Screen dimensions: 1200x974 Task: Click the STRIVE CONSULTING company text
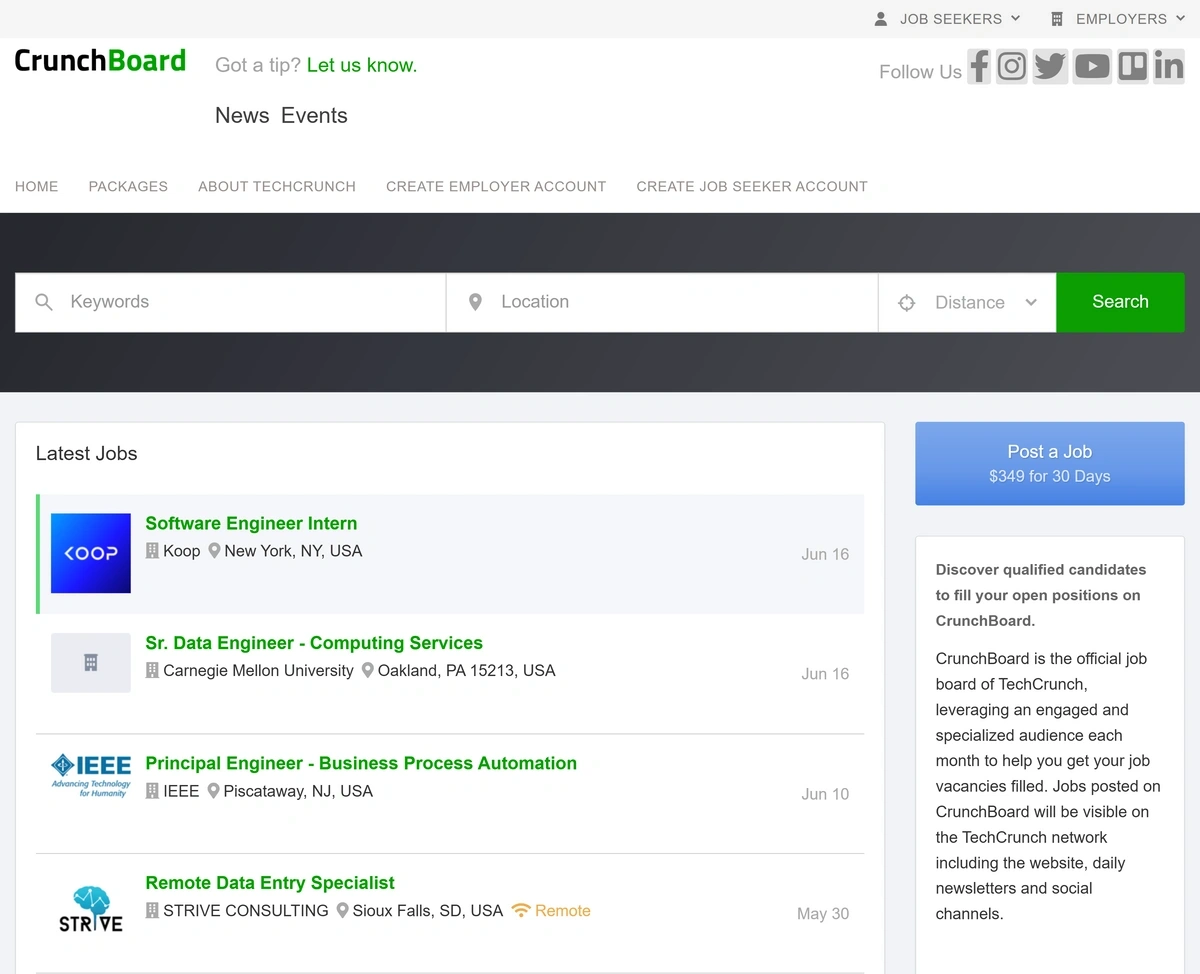246,911
